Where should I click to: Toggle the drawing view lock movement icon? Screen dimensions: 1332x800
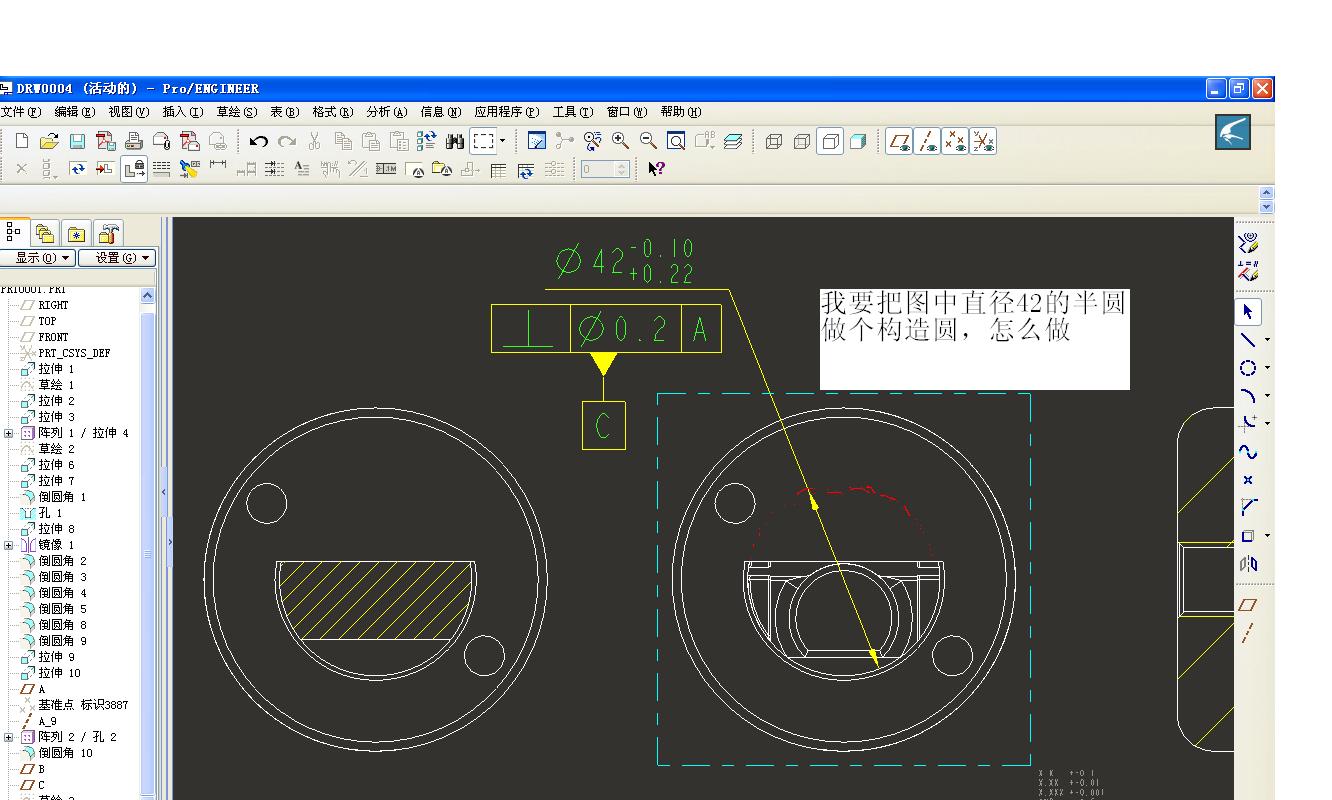pos(134,169)
